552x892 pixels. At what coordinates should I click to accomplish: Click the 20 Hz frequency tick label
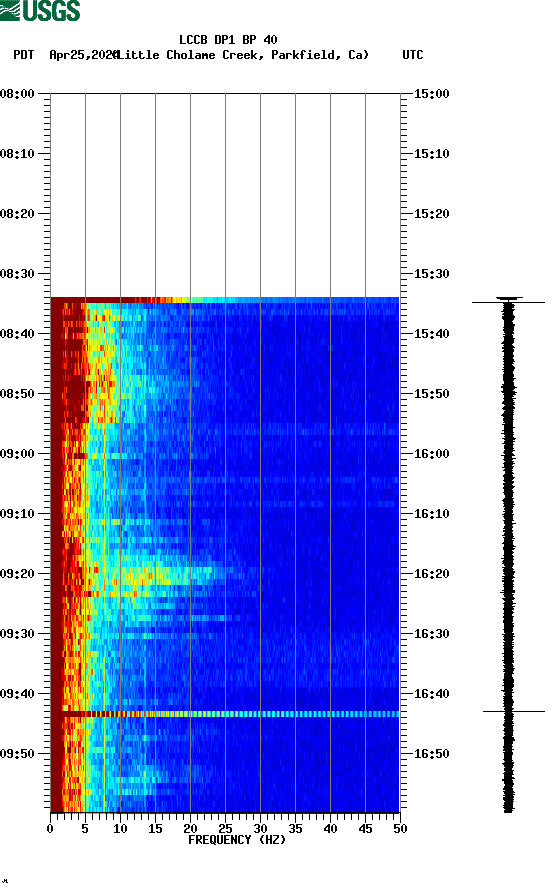pyautogui.click(x=190, y=829)
